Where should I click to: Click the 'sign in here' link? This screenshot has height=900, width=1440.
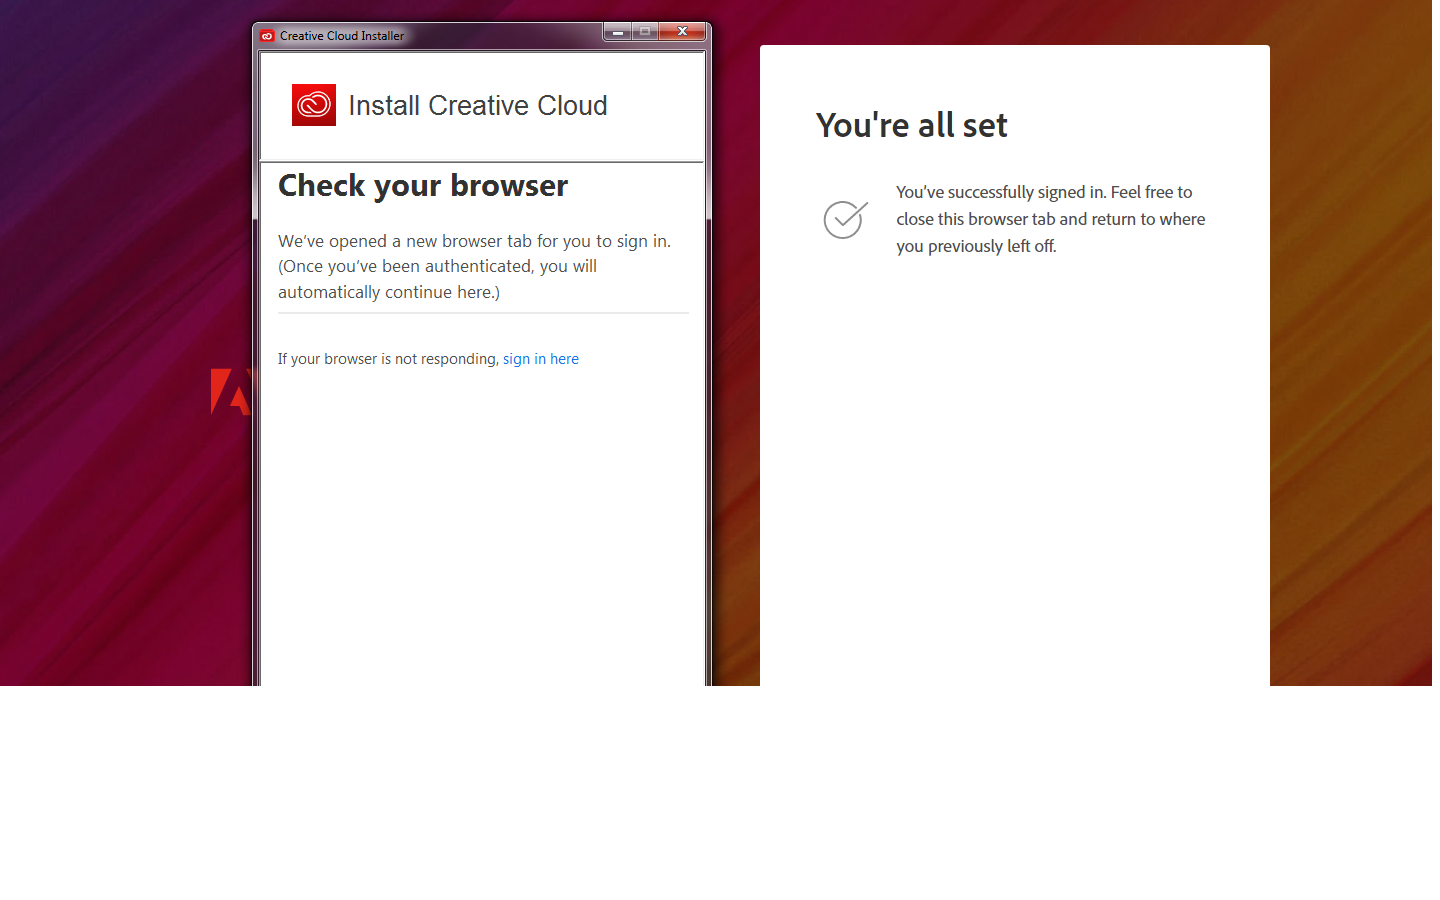point(540,359)
